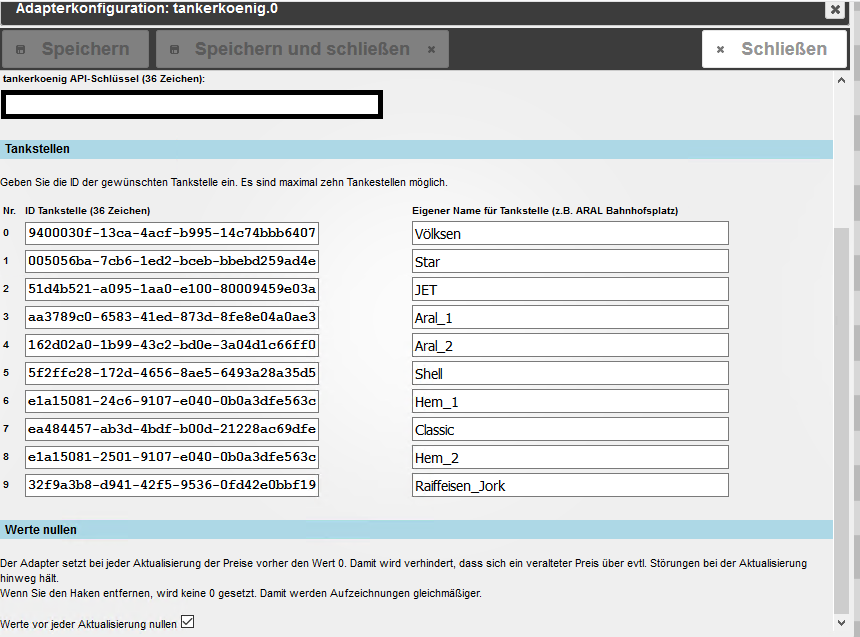Screen dimensions: 860x637
Task: Click the JET name field
Action: (570, 289)
